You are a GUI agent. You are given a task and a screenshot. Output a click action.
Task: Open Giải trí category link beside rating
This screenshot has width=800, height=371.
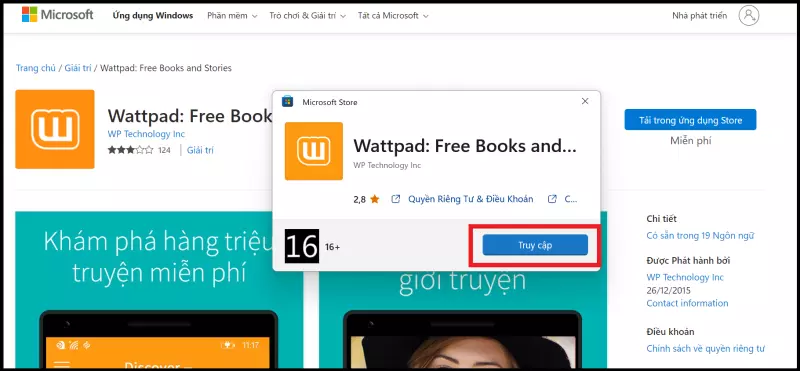coord(201,150)
